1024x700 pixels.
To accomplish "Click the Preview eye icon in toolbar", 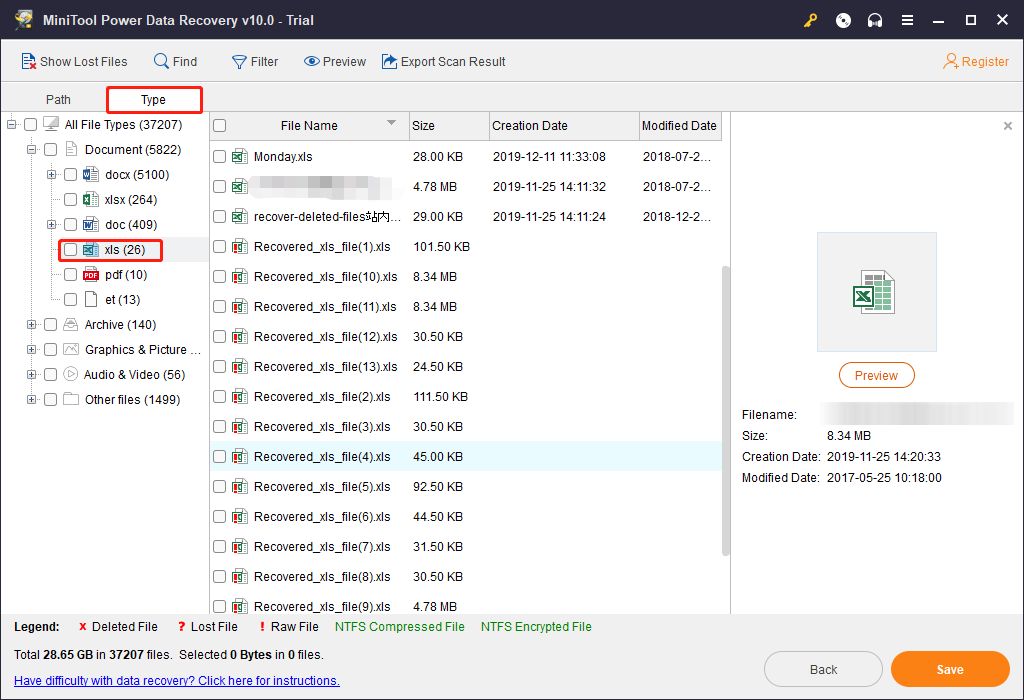I will (312, 61).
